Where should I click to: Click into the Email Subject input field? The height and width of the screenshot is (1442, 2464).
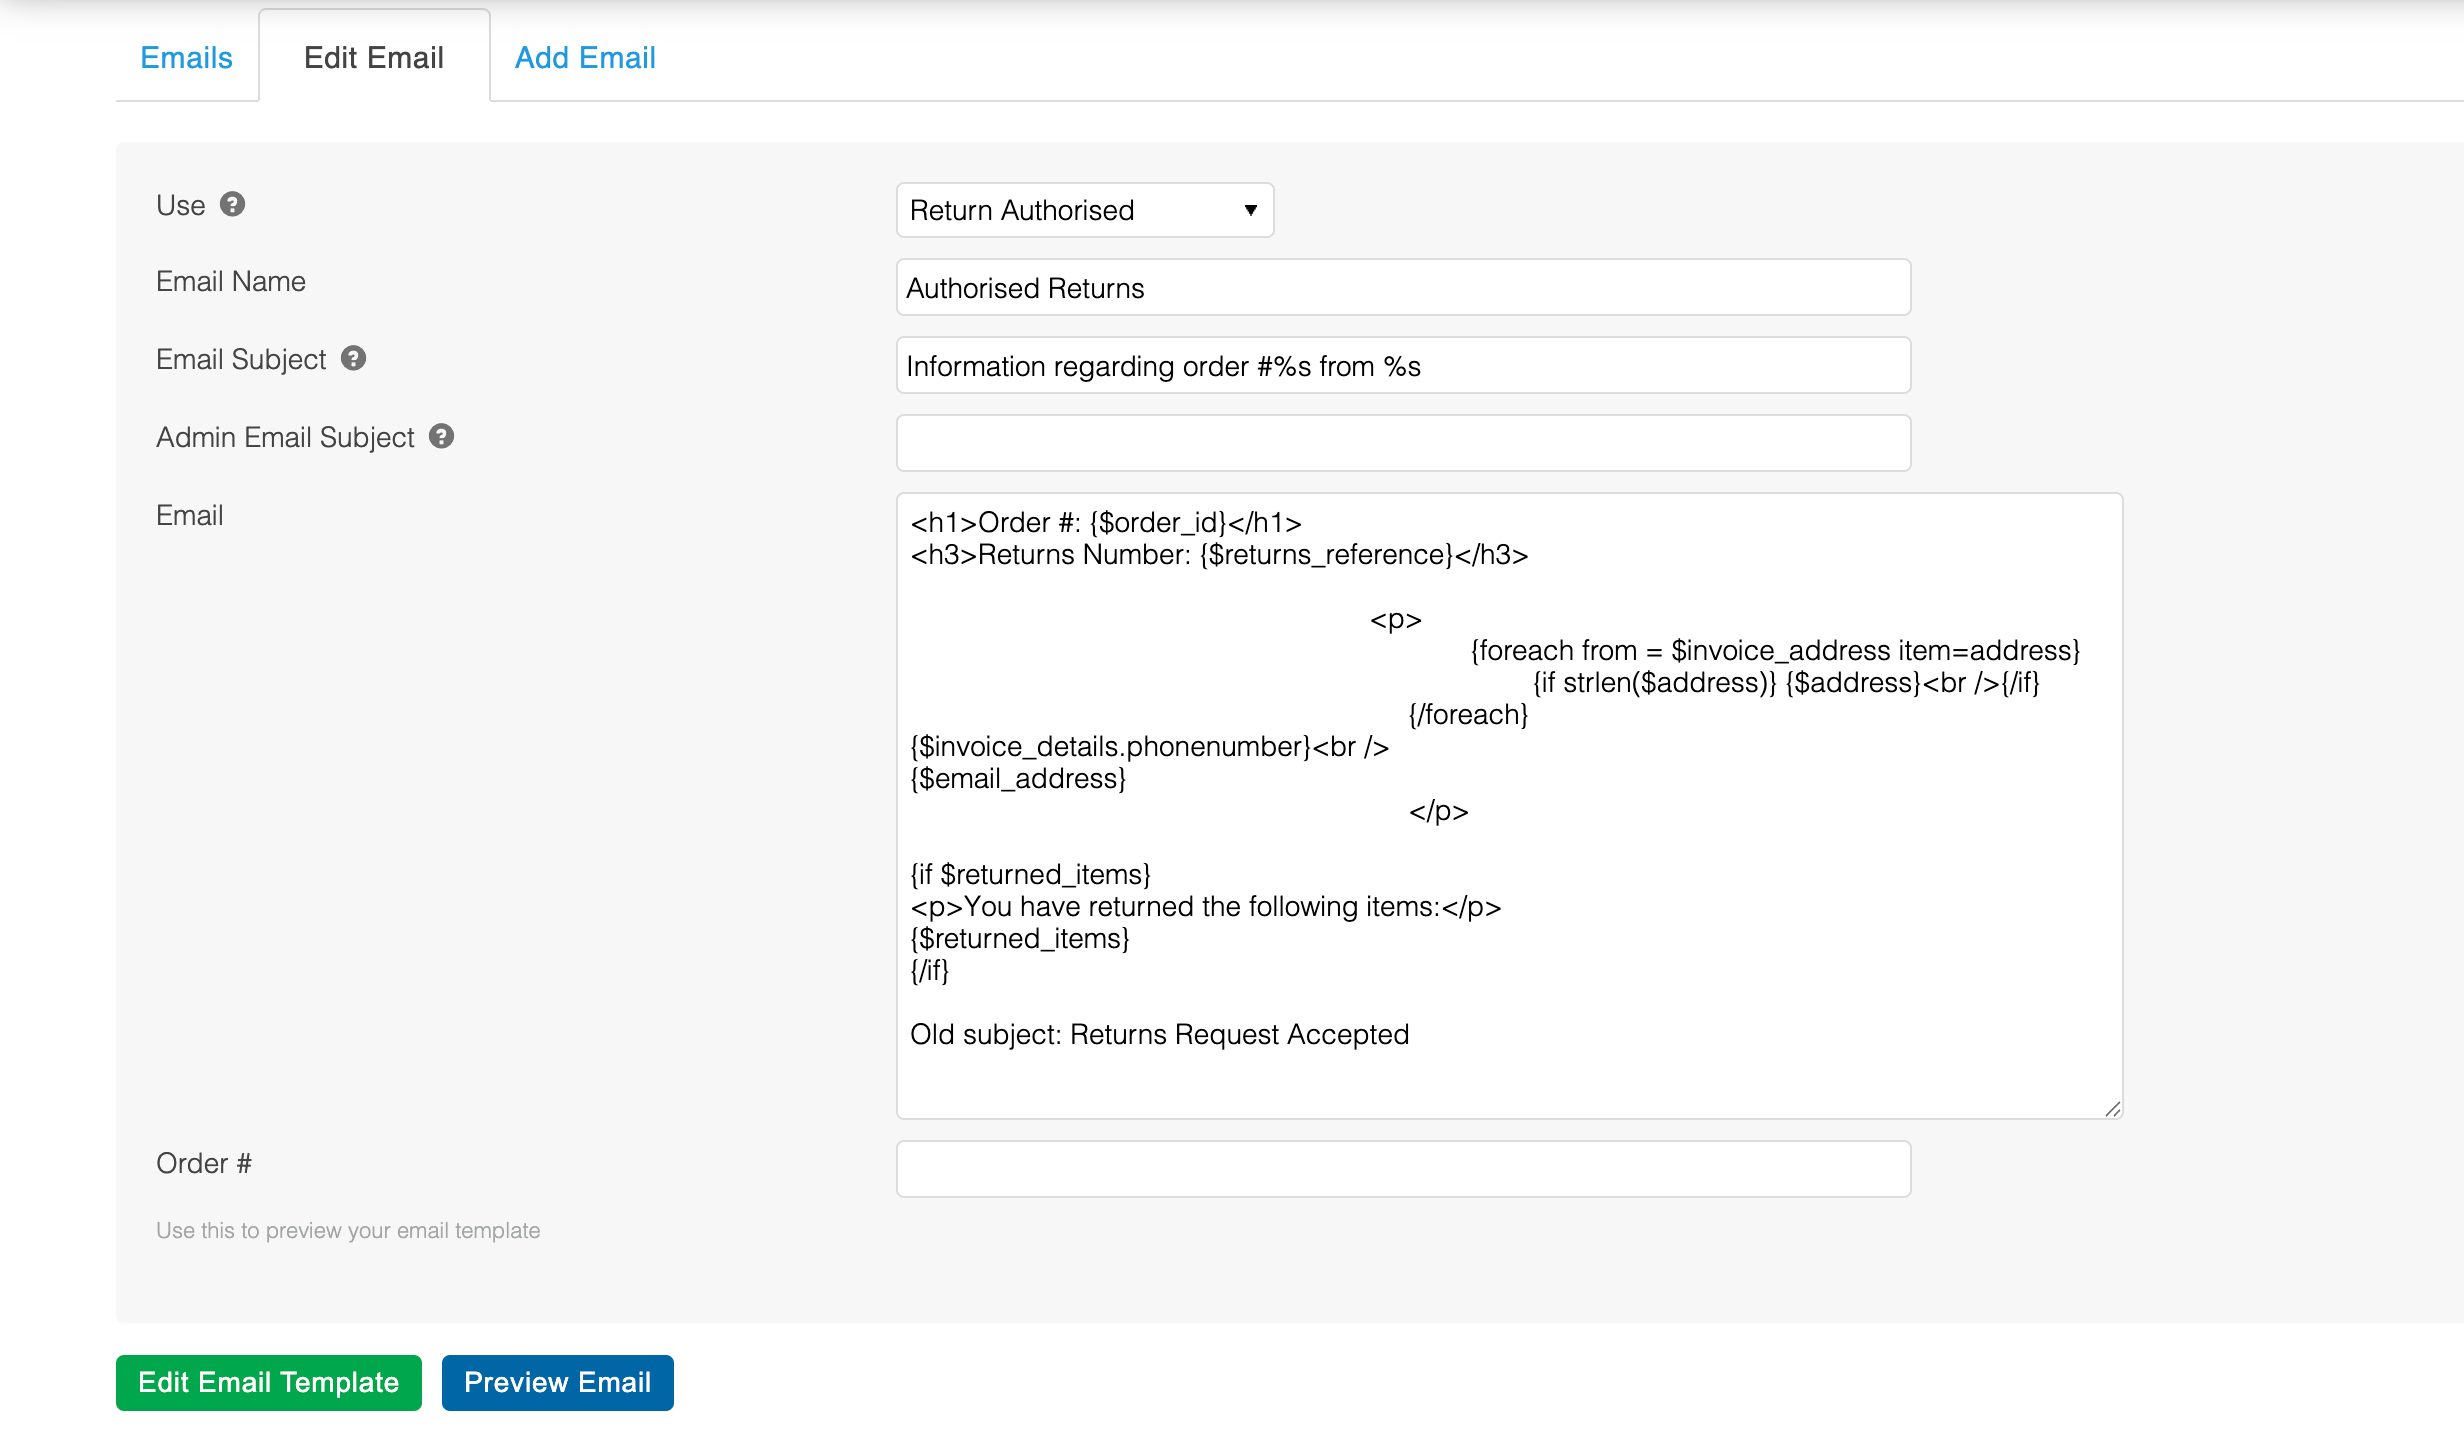(1402, 366)
